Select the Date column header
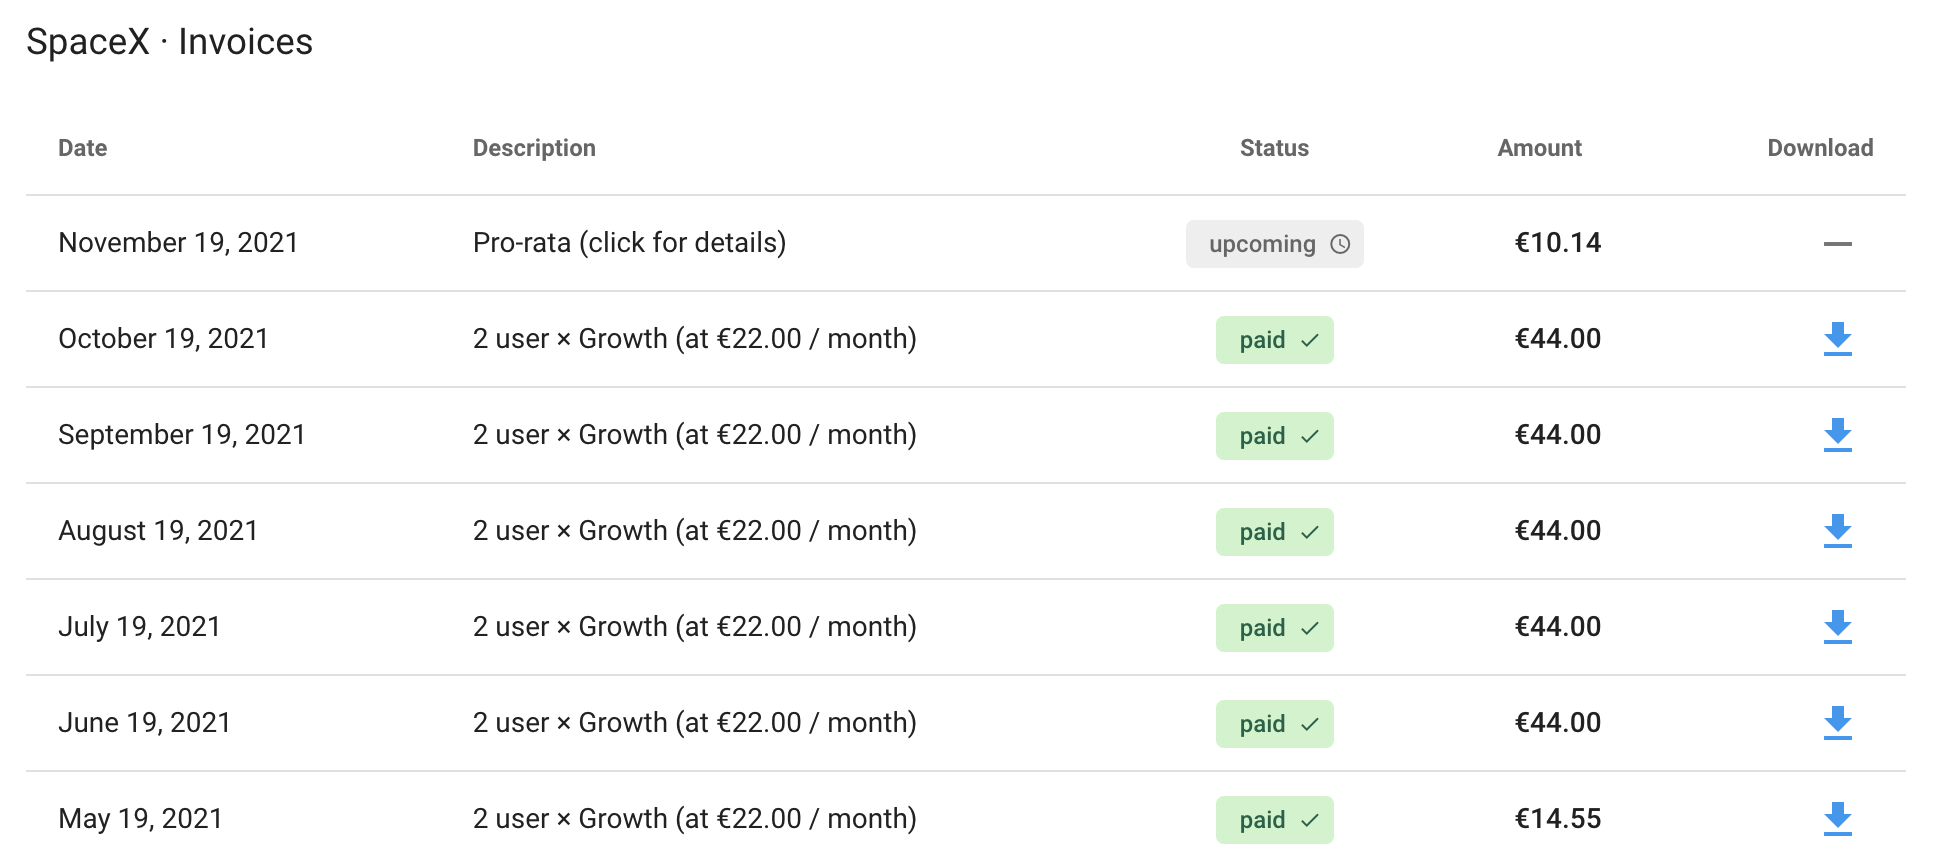Viewport: 1936px width, 864px height. tap(83, 148)
